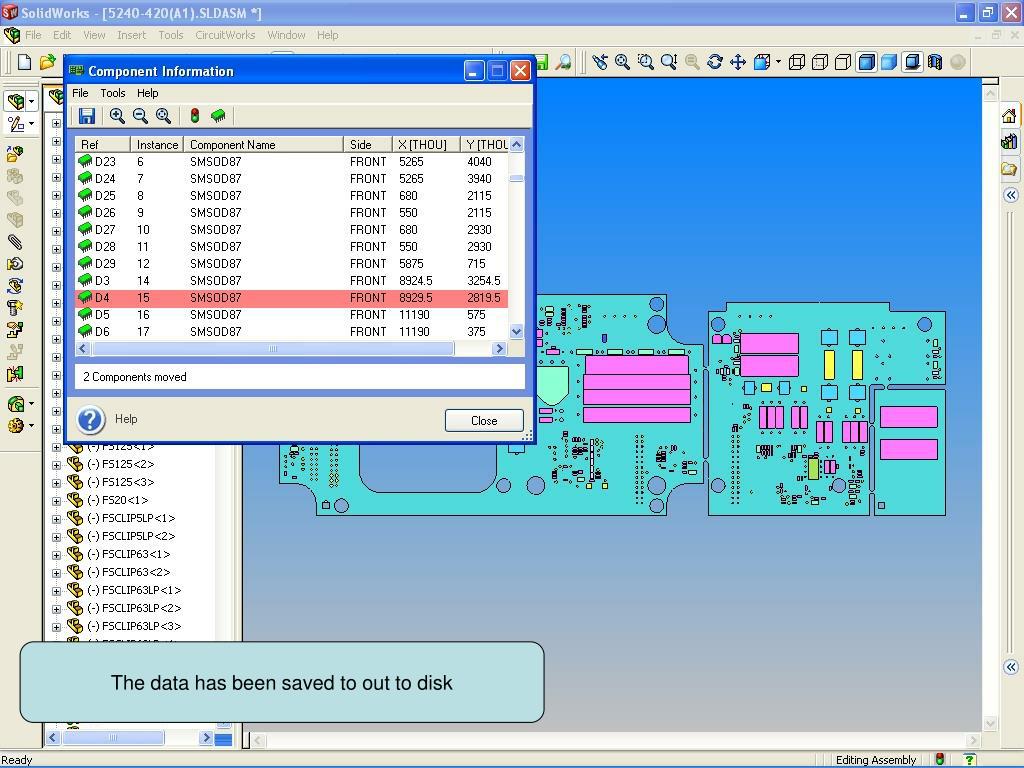Activate the Pan view tool
Screen dimensions: 1024x768
738,62
